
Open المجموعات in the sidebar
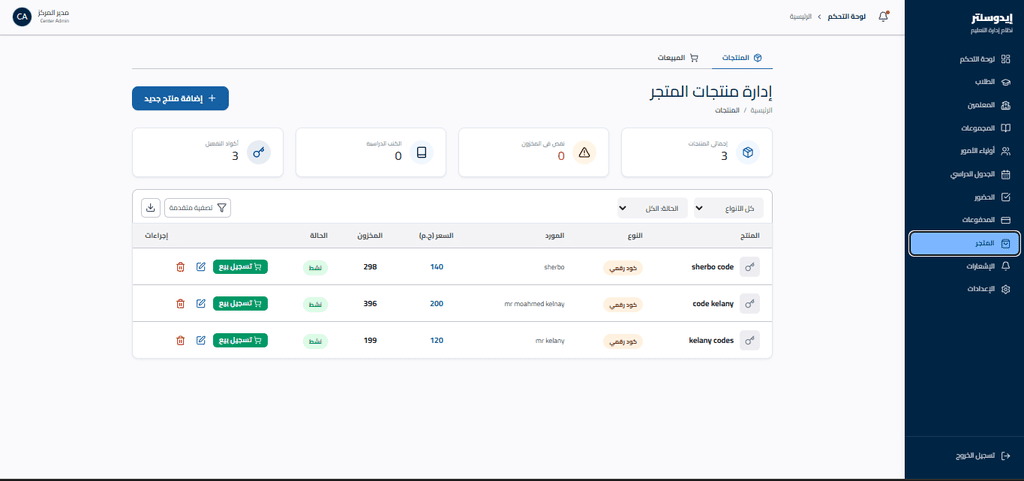(964, 128)
